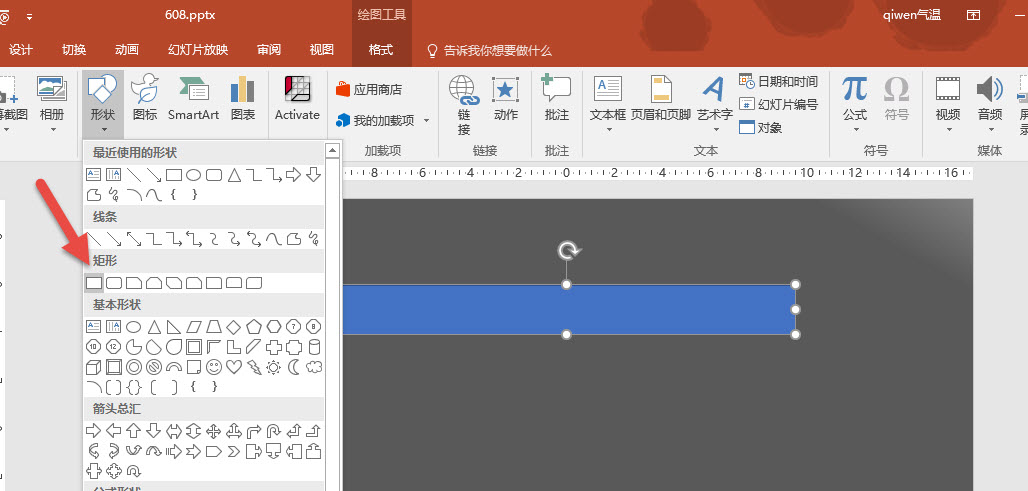The image size is (1028, 491).
Task: Select the cloud shape
Action: pyautogui.click(x=314, y=367)
